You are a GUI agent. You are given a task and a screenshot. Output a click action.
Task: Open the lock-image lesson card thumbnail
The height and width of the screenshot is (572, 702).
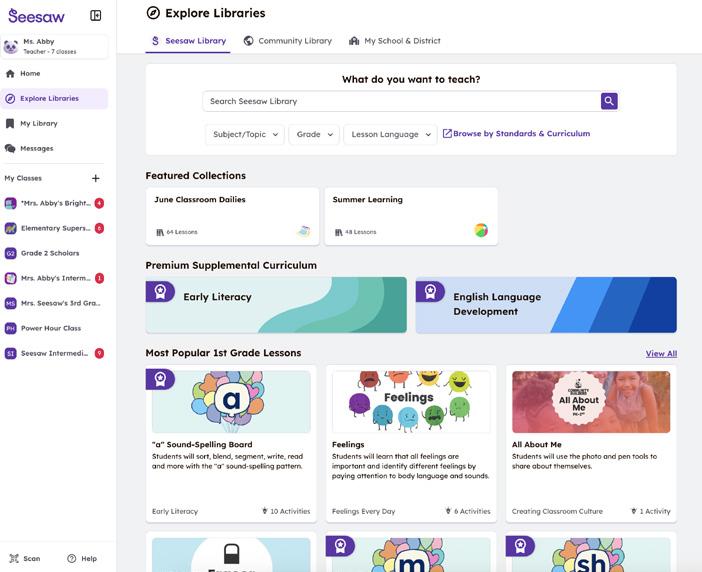tap(231, 555)
